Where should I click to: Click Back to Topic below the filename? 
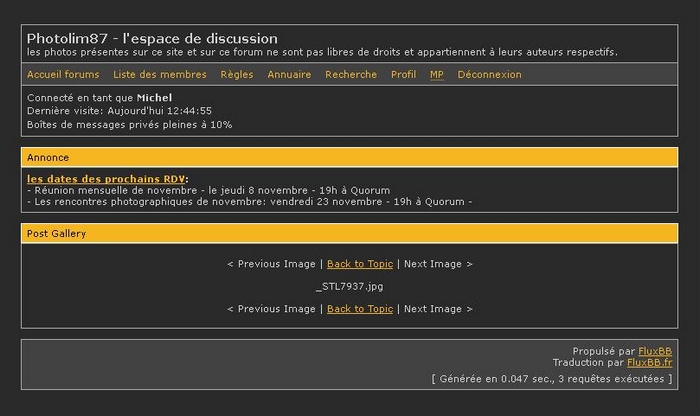(360, 309)
